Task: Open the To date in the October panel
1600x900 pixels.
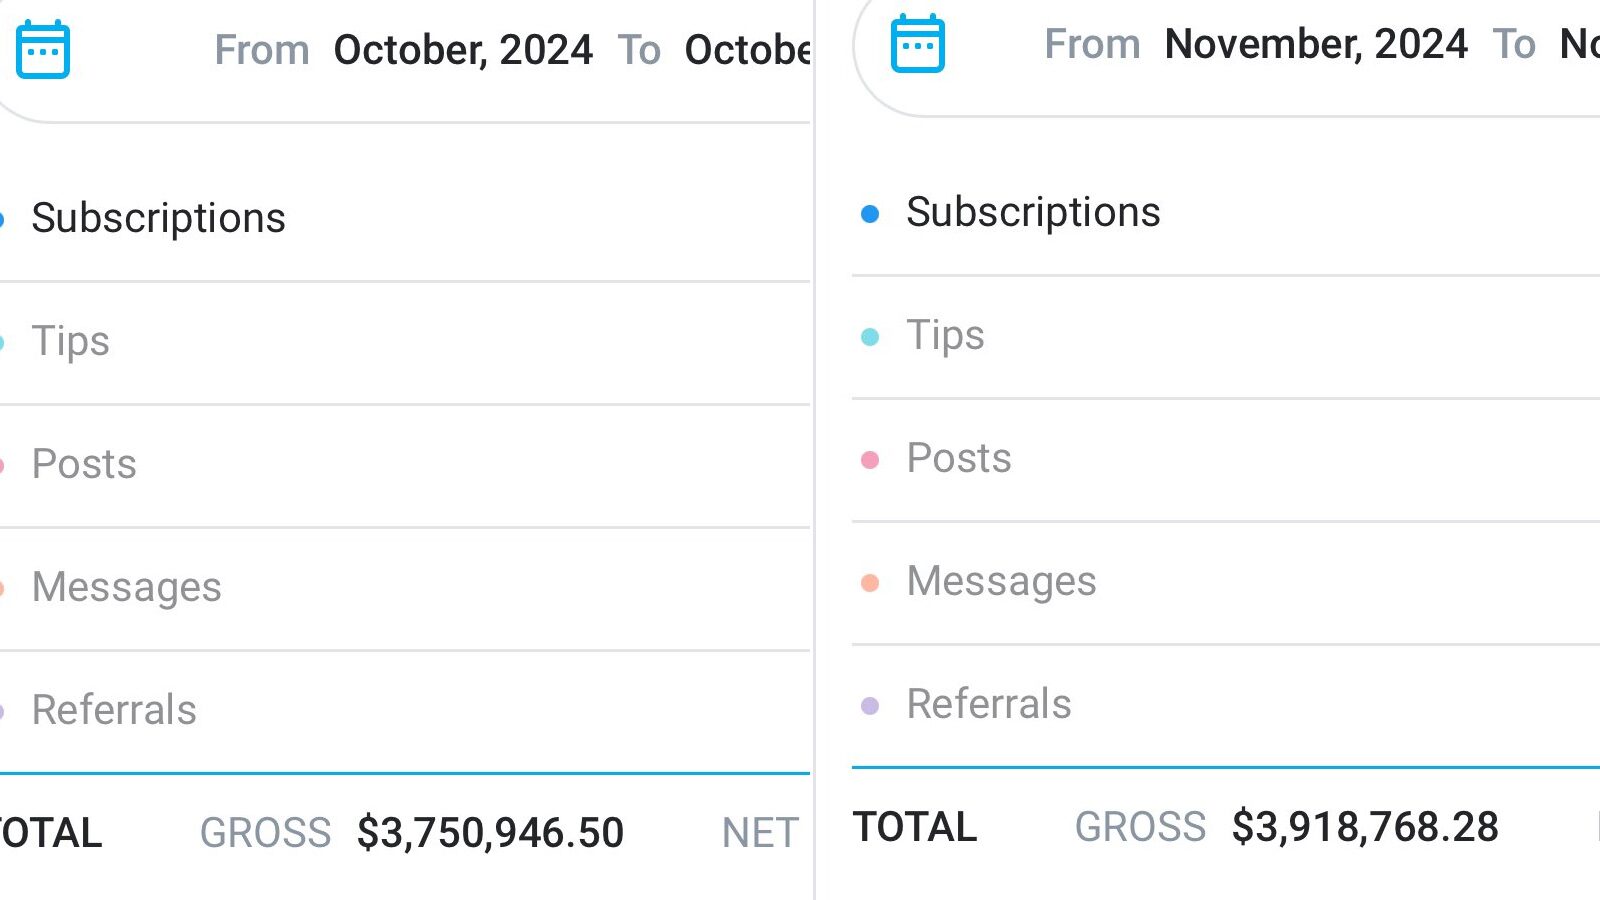Action: tap(746, 50)
